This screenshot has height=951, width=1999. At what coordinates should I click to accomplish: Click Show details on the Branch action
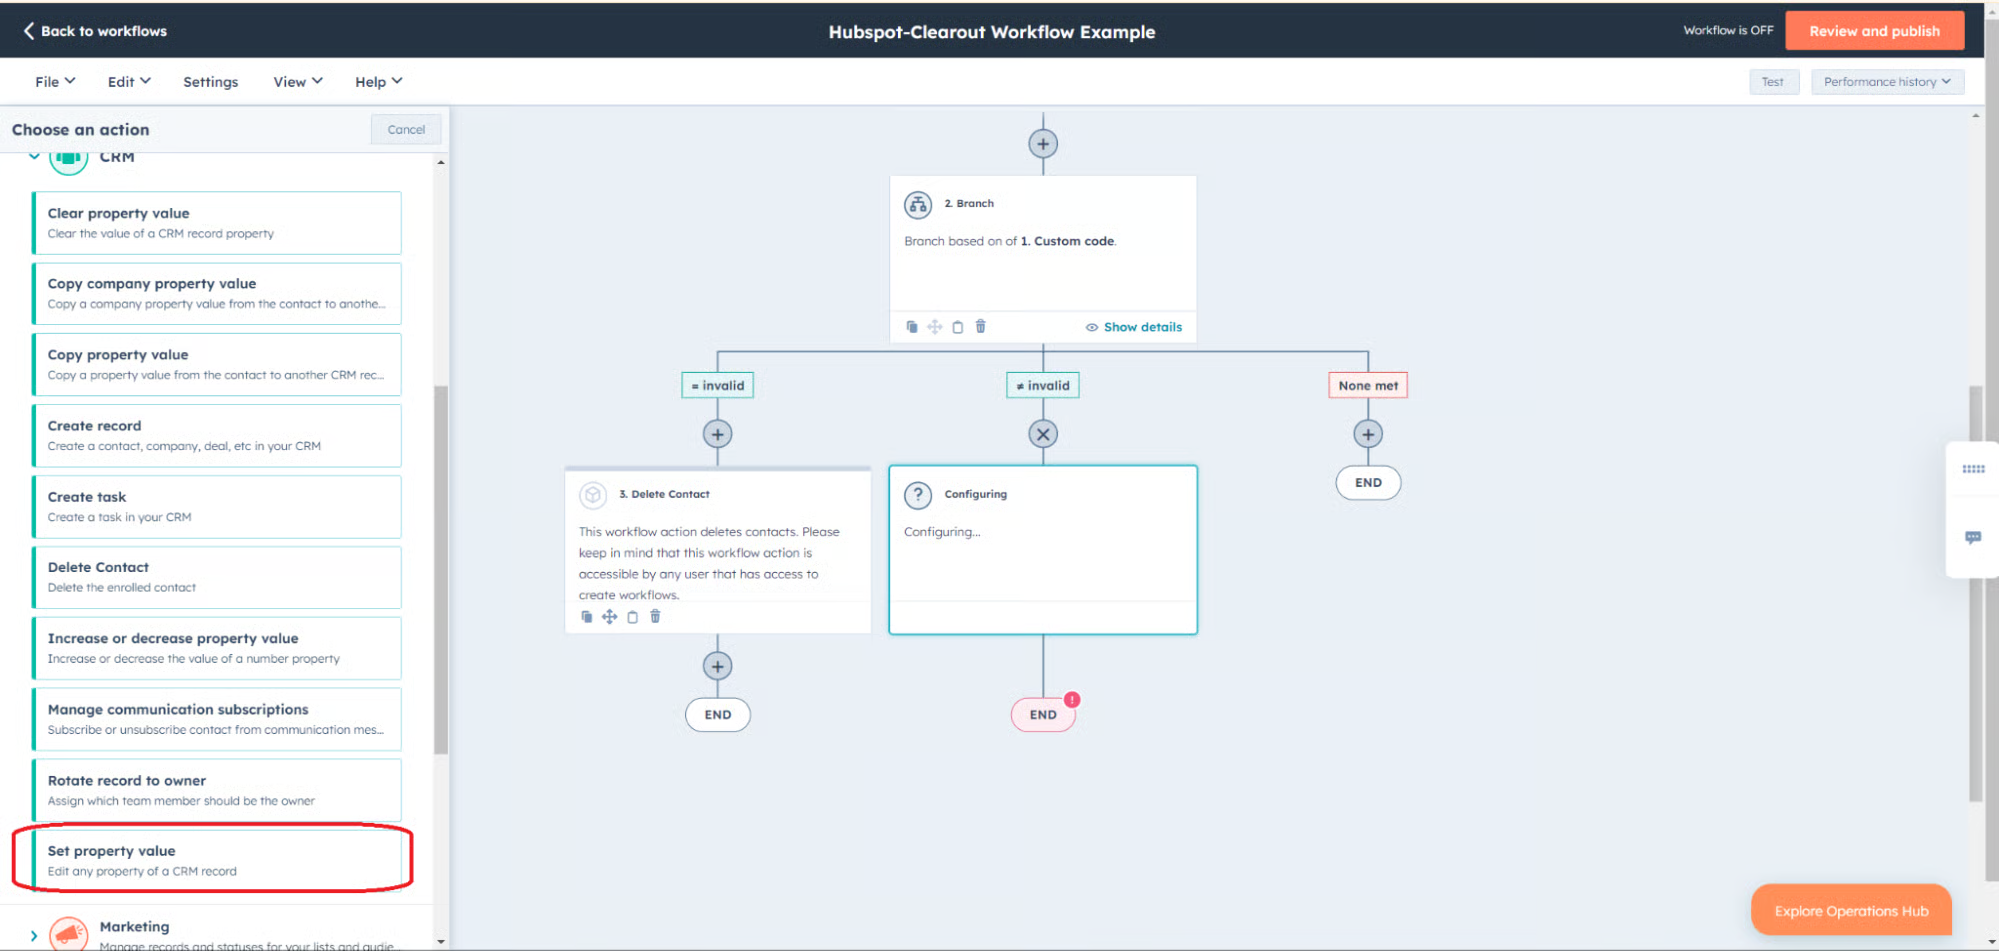coord(1142,326)
